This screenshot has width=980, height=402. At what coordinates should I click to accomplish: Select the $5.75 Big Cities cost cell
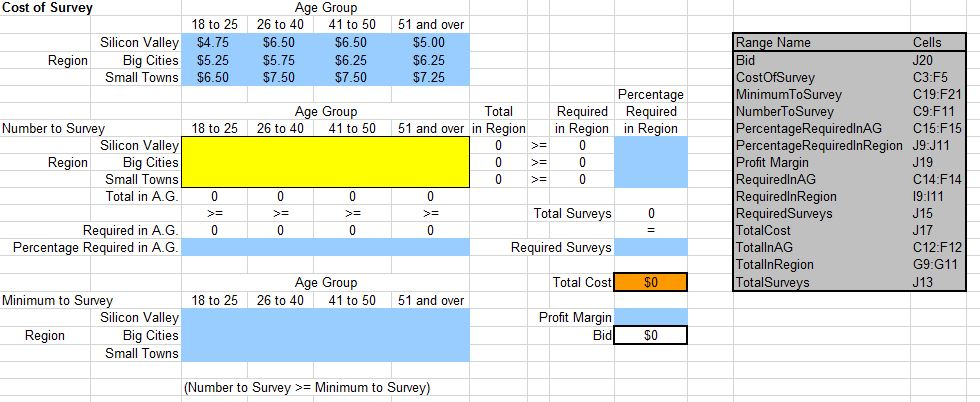279,60
